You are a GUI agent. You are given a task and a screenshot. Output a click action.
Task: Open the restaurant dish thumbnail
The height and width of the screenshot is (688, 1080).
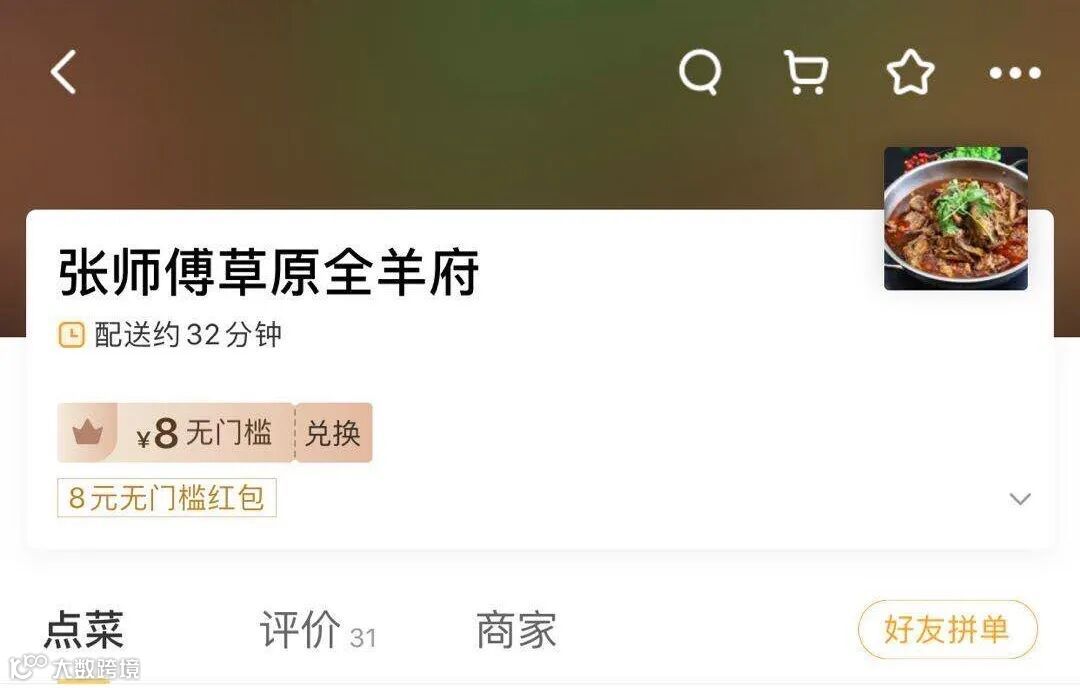click(x=955, y=218)
